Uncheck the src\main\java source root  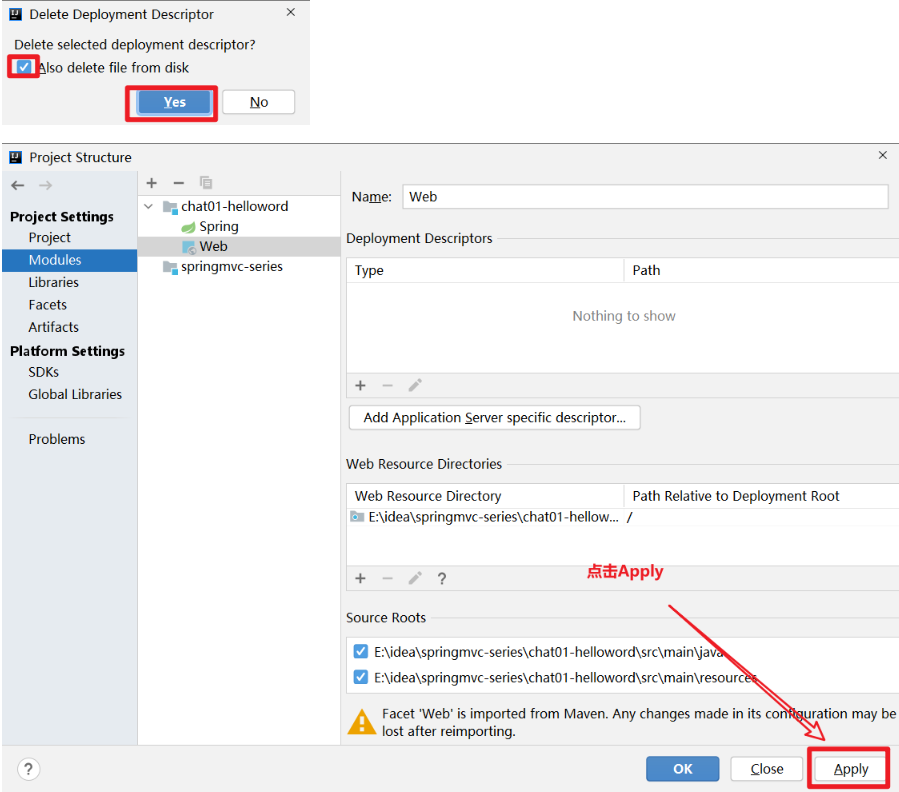[x=361, y=651]
